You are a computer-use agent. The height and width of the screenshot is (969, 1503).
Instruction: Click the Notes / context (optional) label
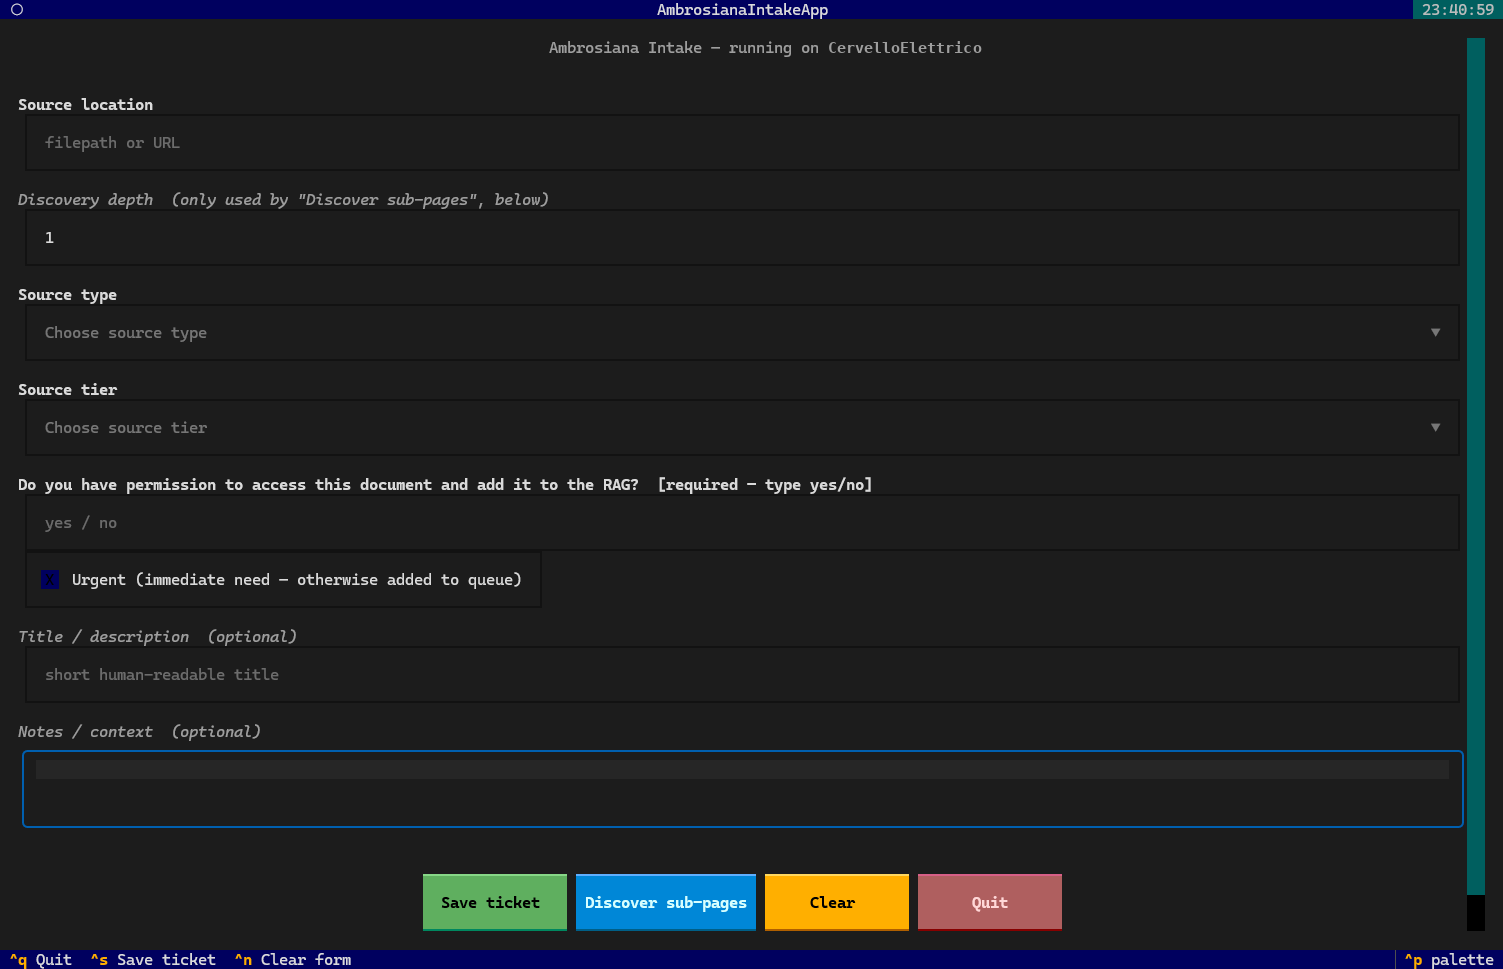click(140, 732)
